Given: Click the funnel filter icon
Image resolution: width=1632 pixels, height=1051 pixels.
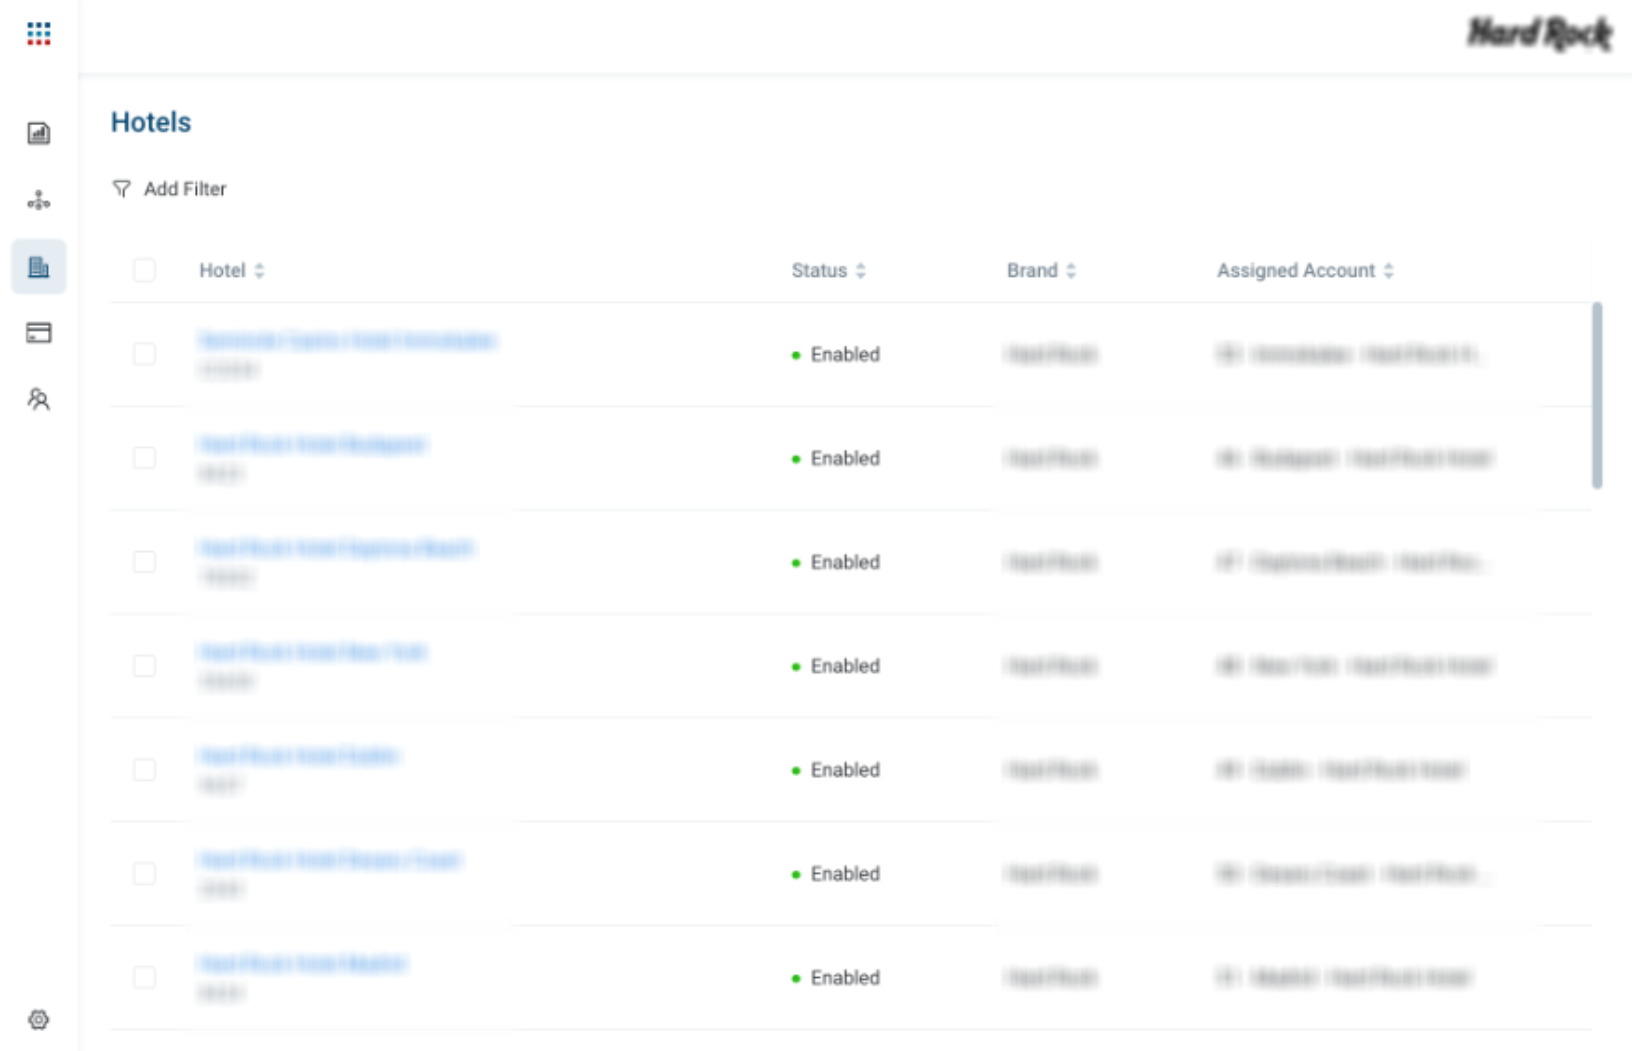Looking at the screenshot, I should (x=121, y=189).
